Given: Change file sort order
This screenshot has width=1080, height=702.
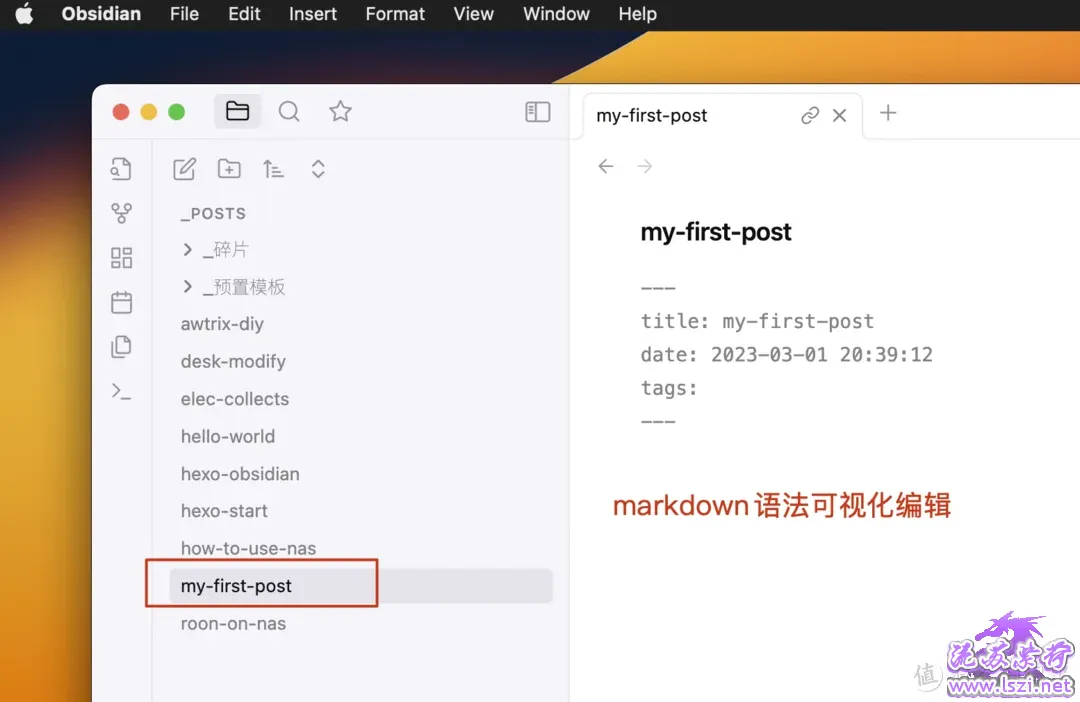Looking at the screenshot, I should (273, 169).
